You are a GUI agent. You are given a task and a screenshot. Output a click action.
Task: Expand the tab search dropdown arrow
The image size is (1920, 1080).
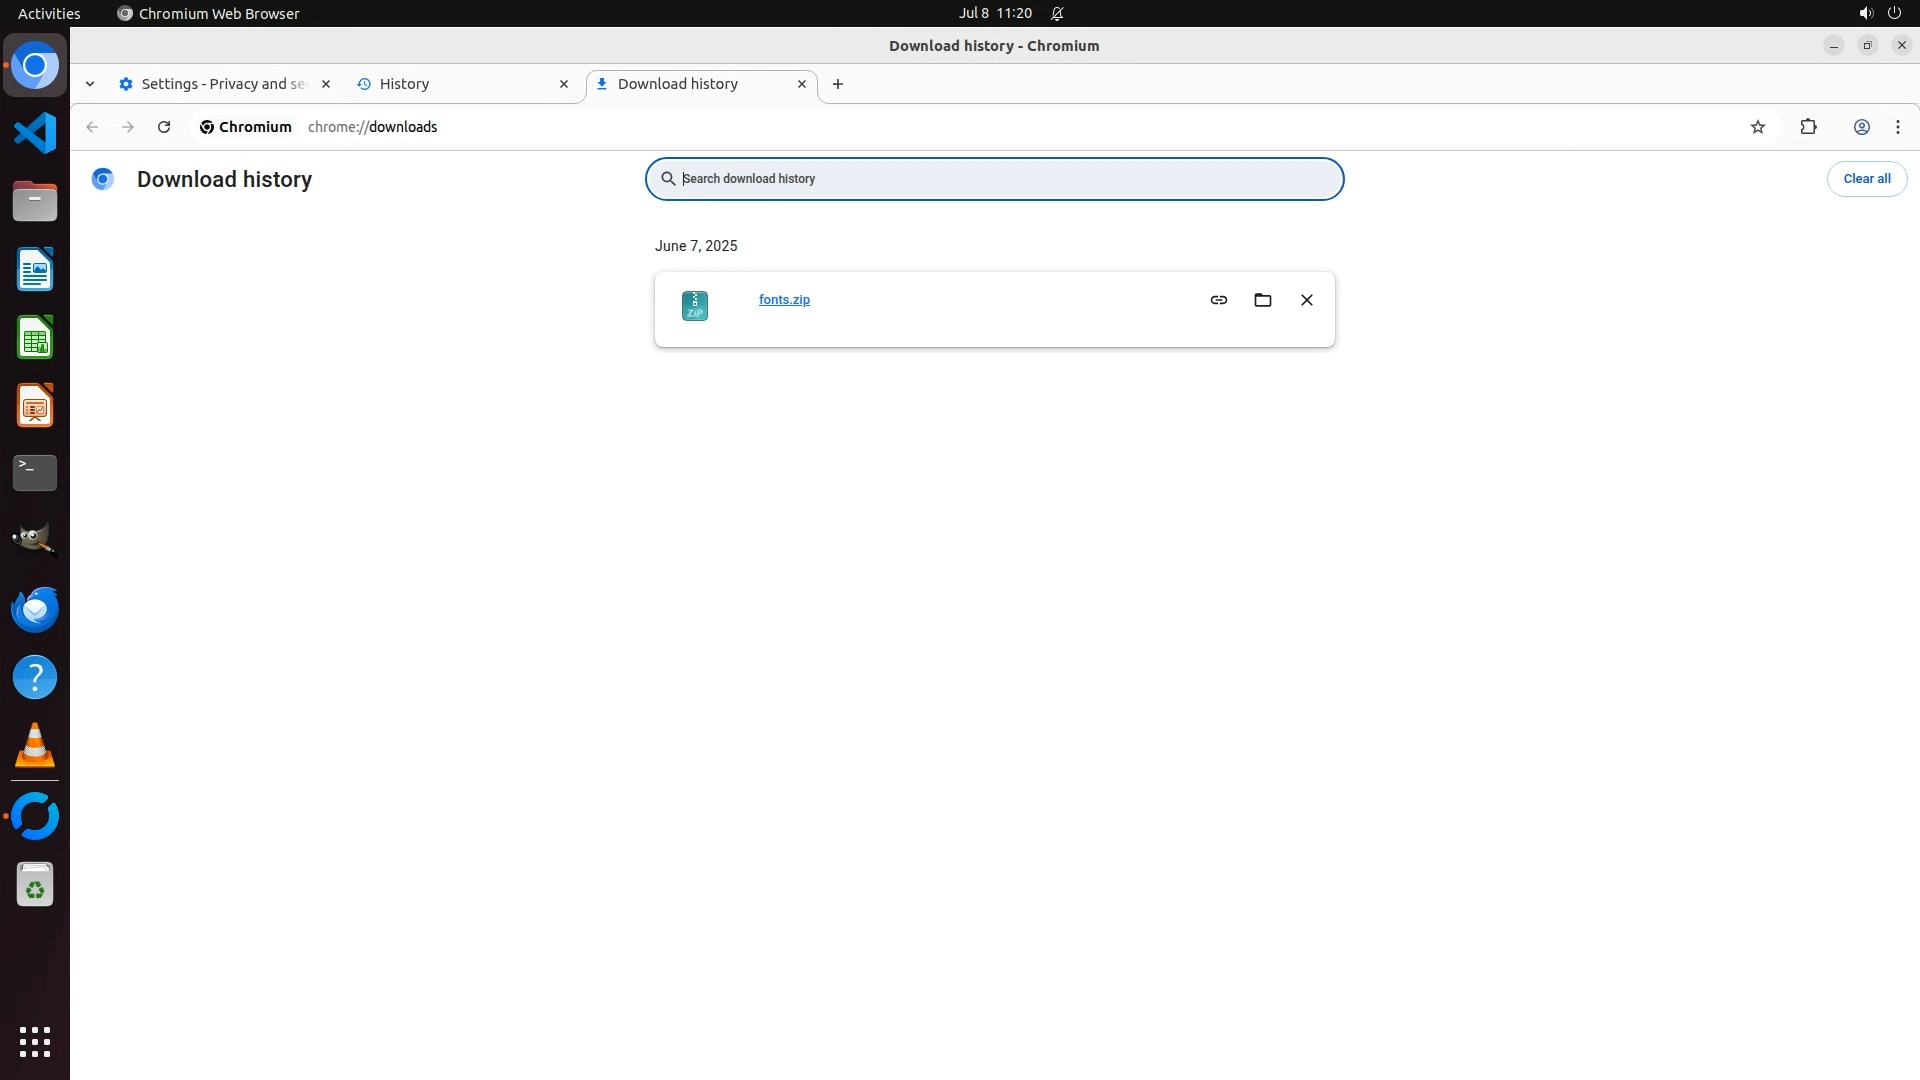pyautogui.click(x=90, y=84)
